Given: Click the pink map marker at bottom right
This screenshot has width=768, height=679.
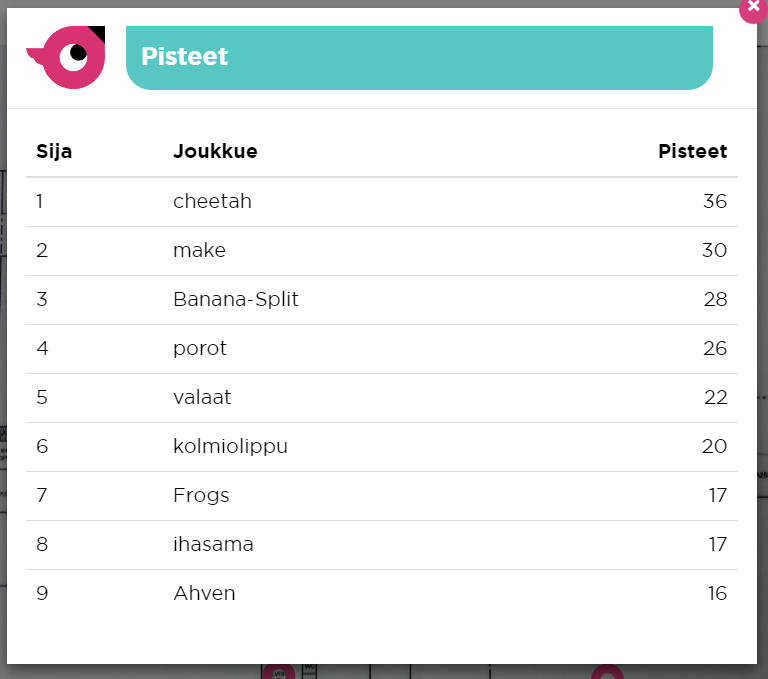Looking at the screenshot, I should pos(607,673).
